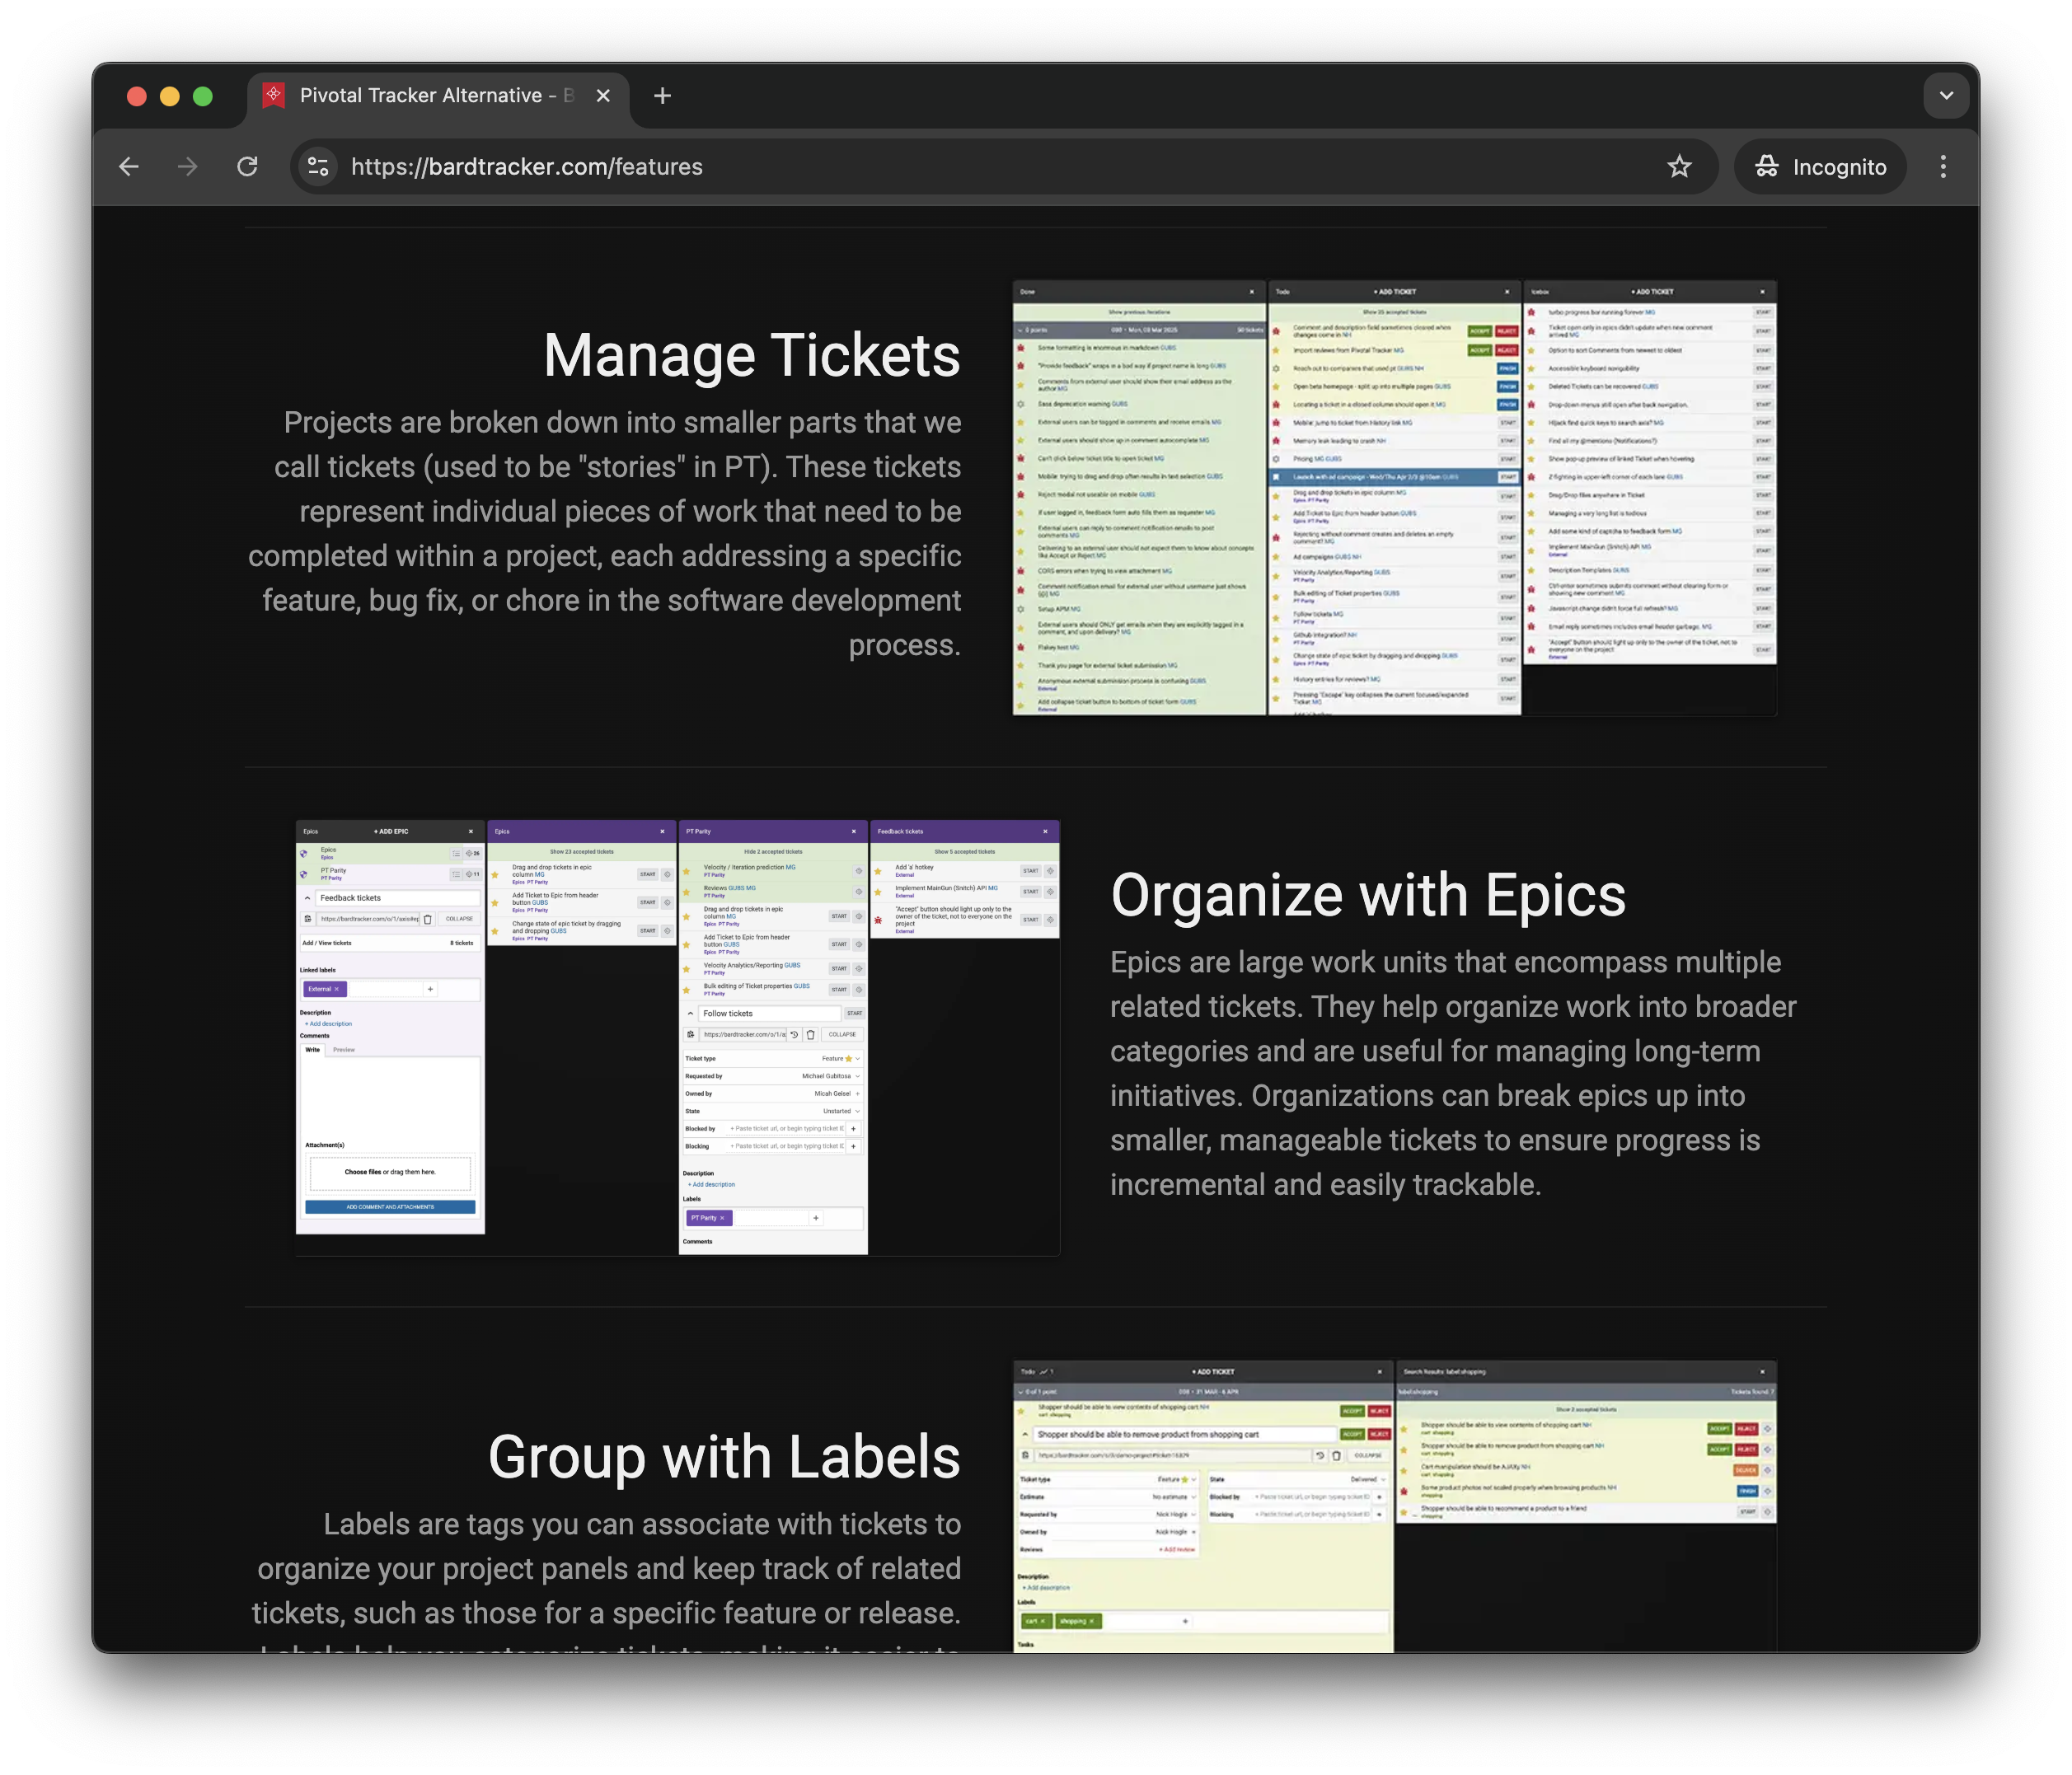Maximize the window with the green button
Screen dimensions: 2072x1775
click(x=203, y=96)
